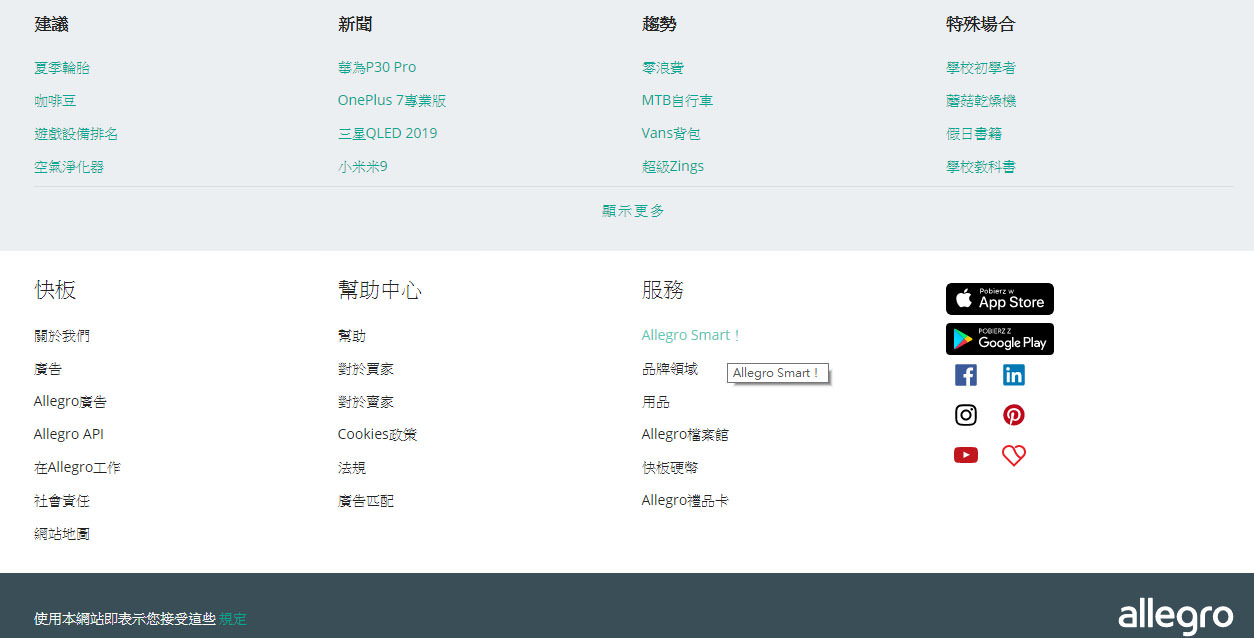The image size is (1254, 638).
Task: Click the red heart icon
Action: tap(1014, 456)
